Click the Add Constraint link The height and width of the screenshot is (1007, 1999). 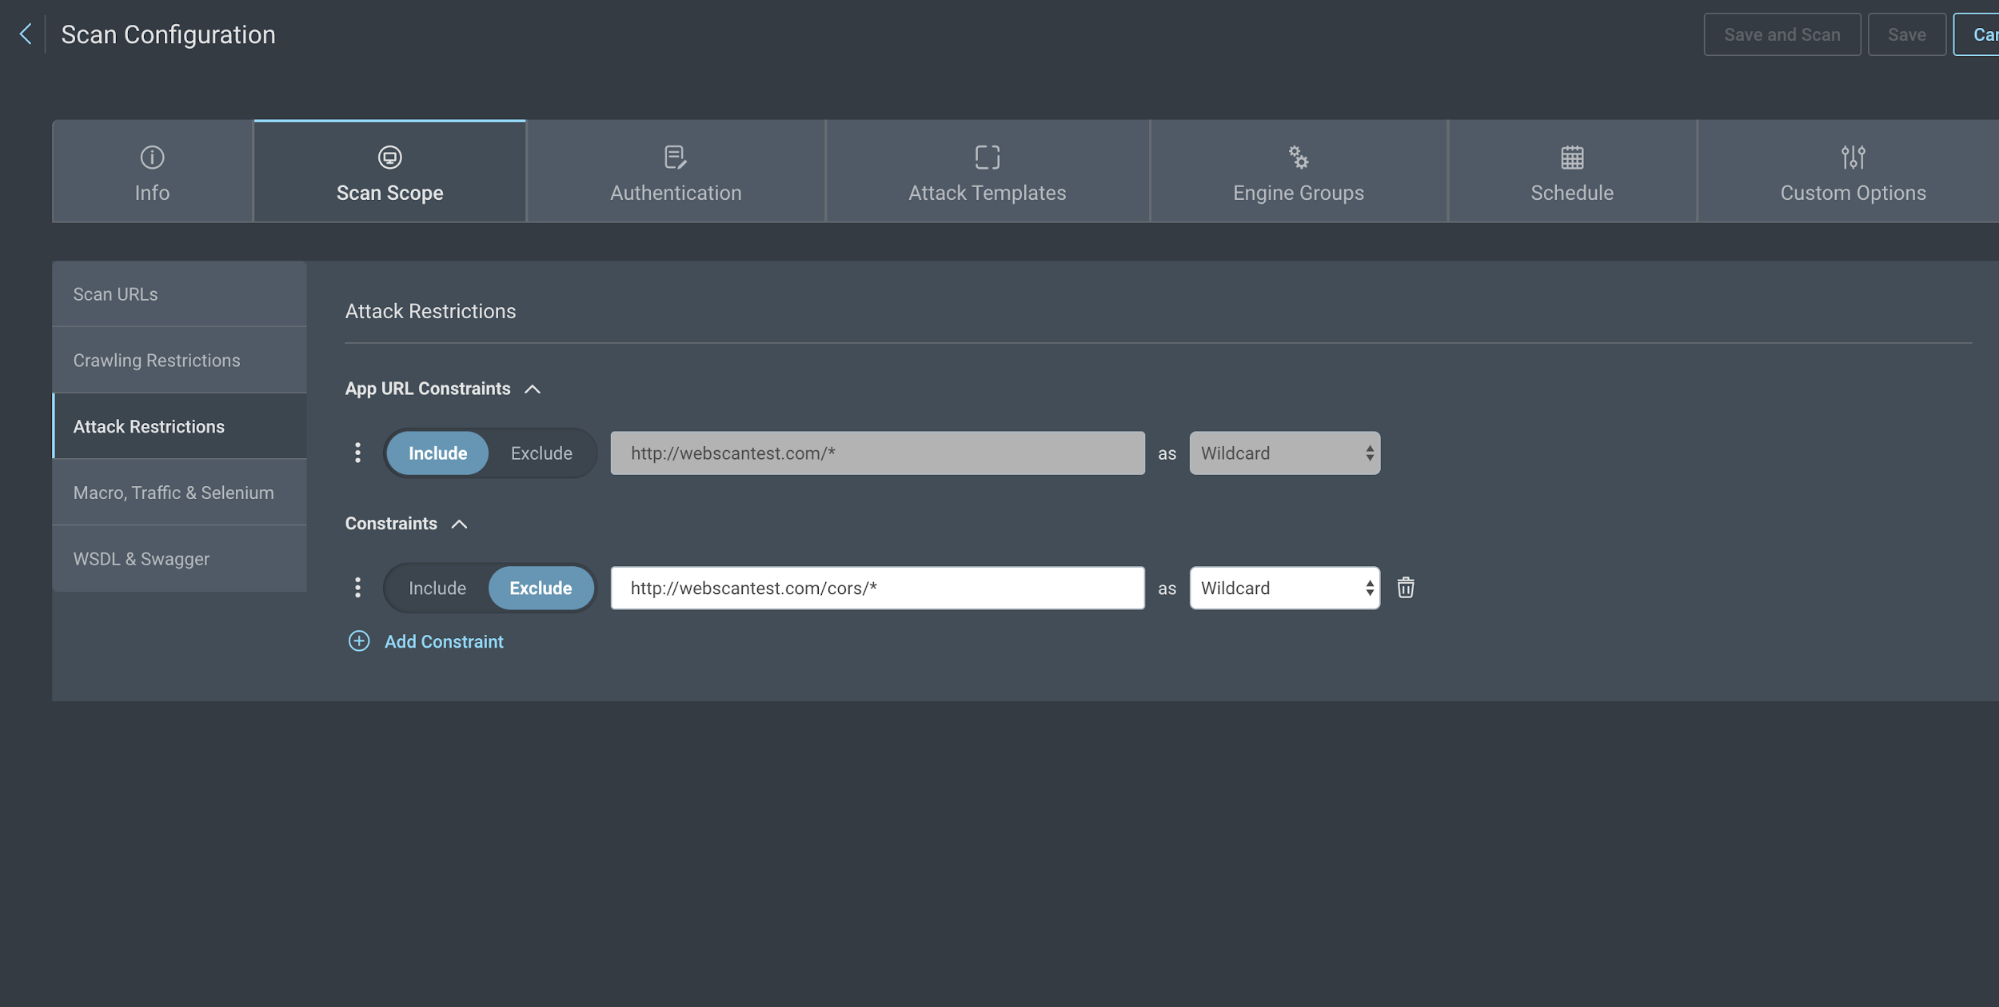[443, 642]
